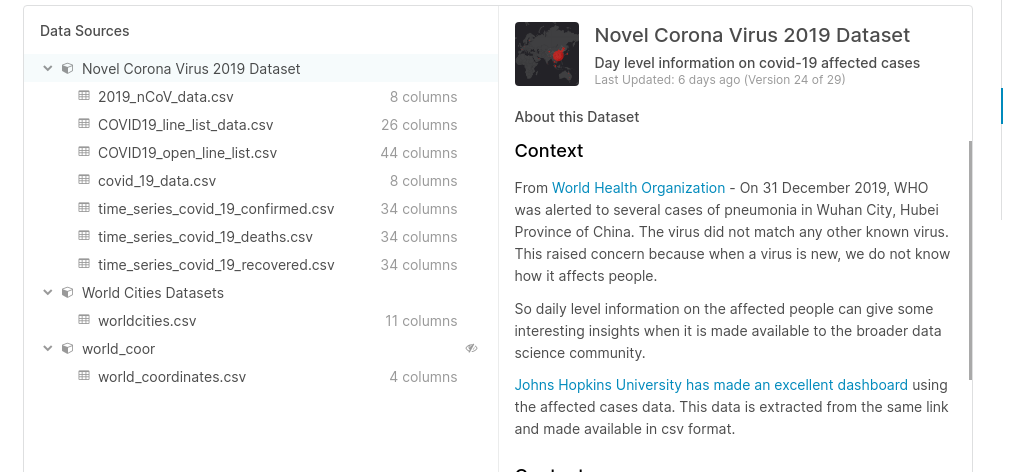1026x472 pixels.
Task: Click the table icon beside 2019_nCoV_data.csv
Action: [x=84, y=97]
